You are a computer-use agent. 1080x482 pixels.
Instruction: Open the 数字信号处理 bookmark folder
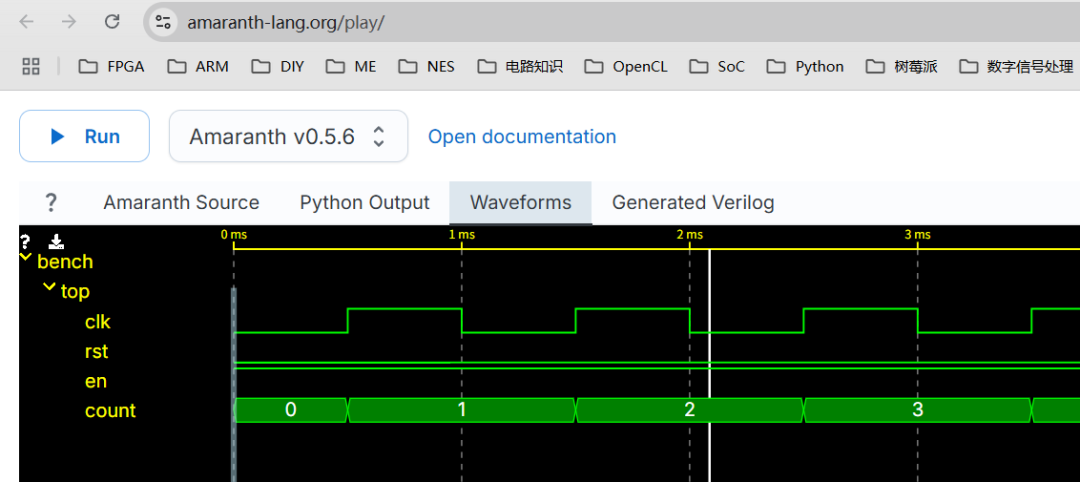1017,67
